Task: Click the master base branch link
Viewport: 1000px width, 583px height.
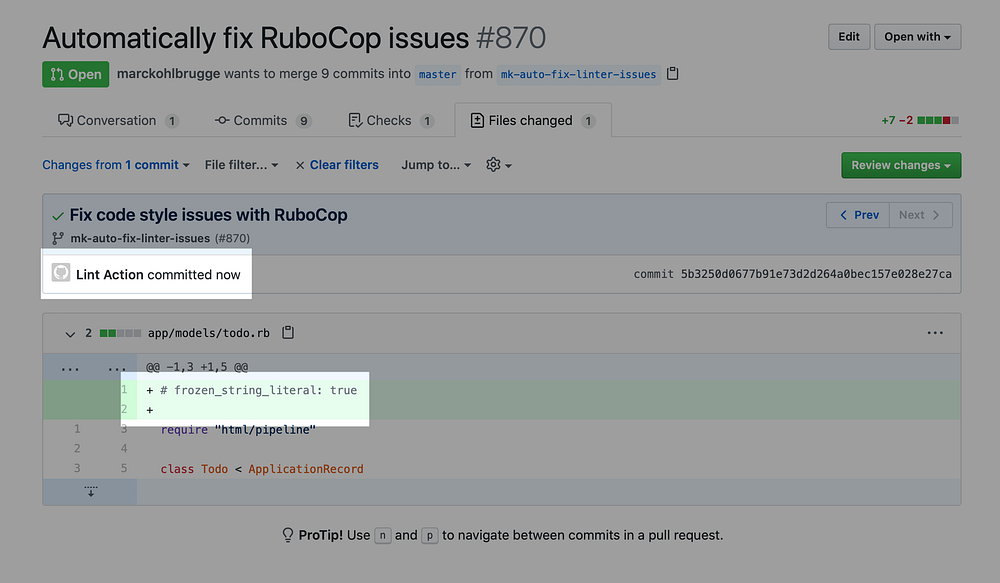Action: coord(437,74)
